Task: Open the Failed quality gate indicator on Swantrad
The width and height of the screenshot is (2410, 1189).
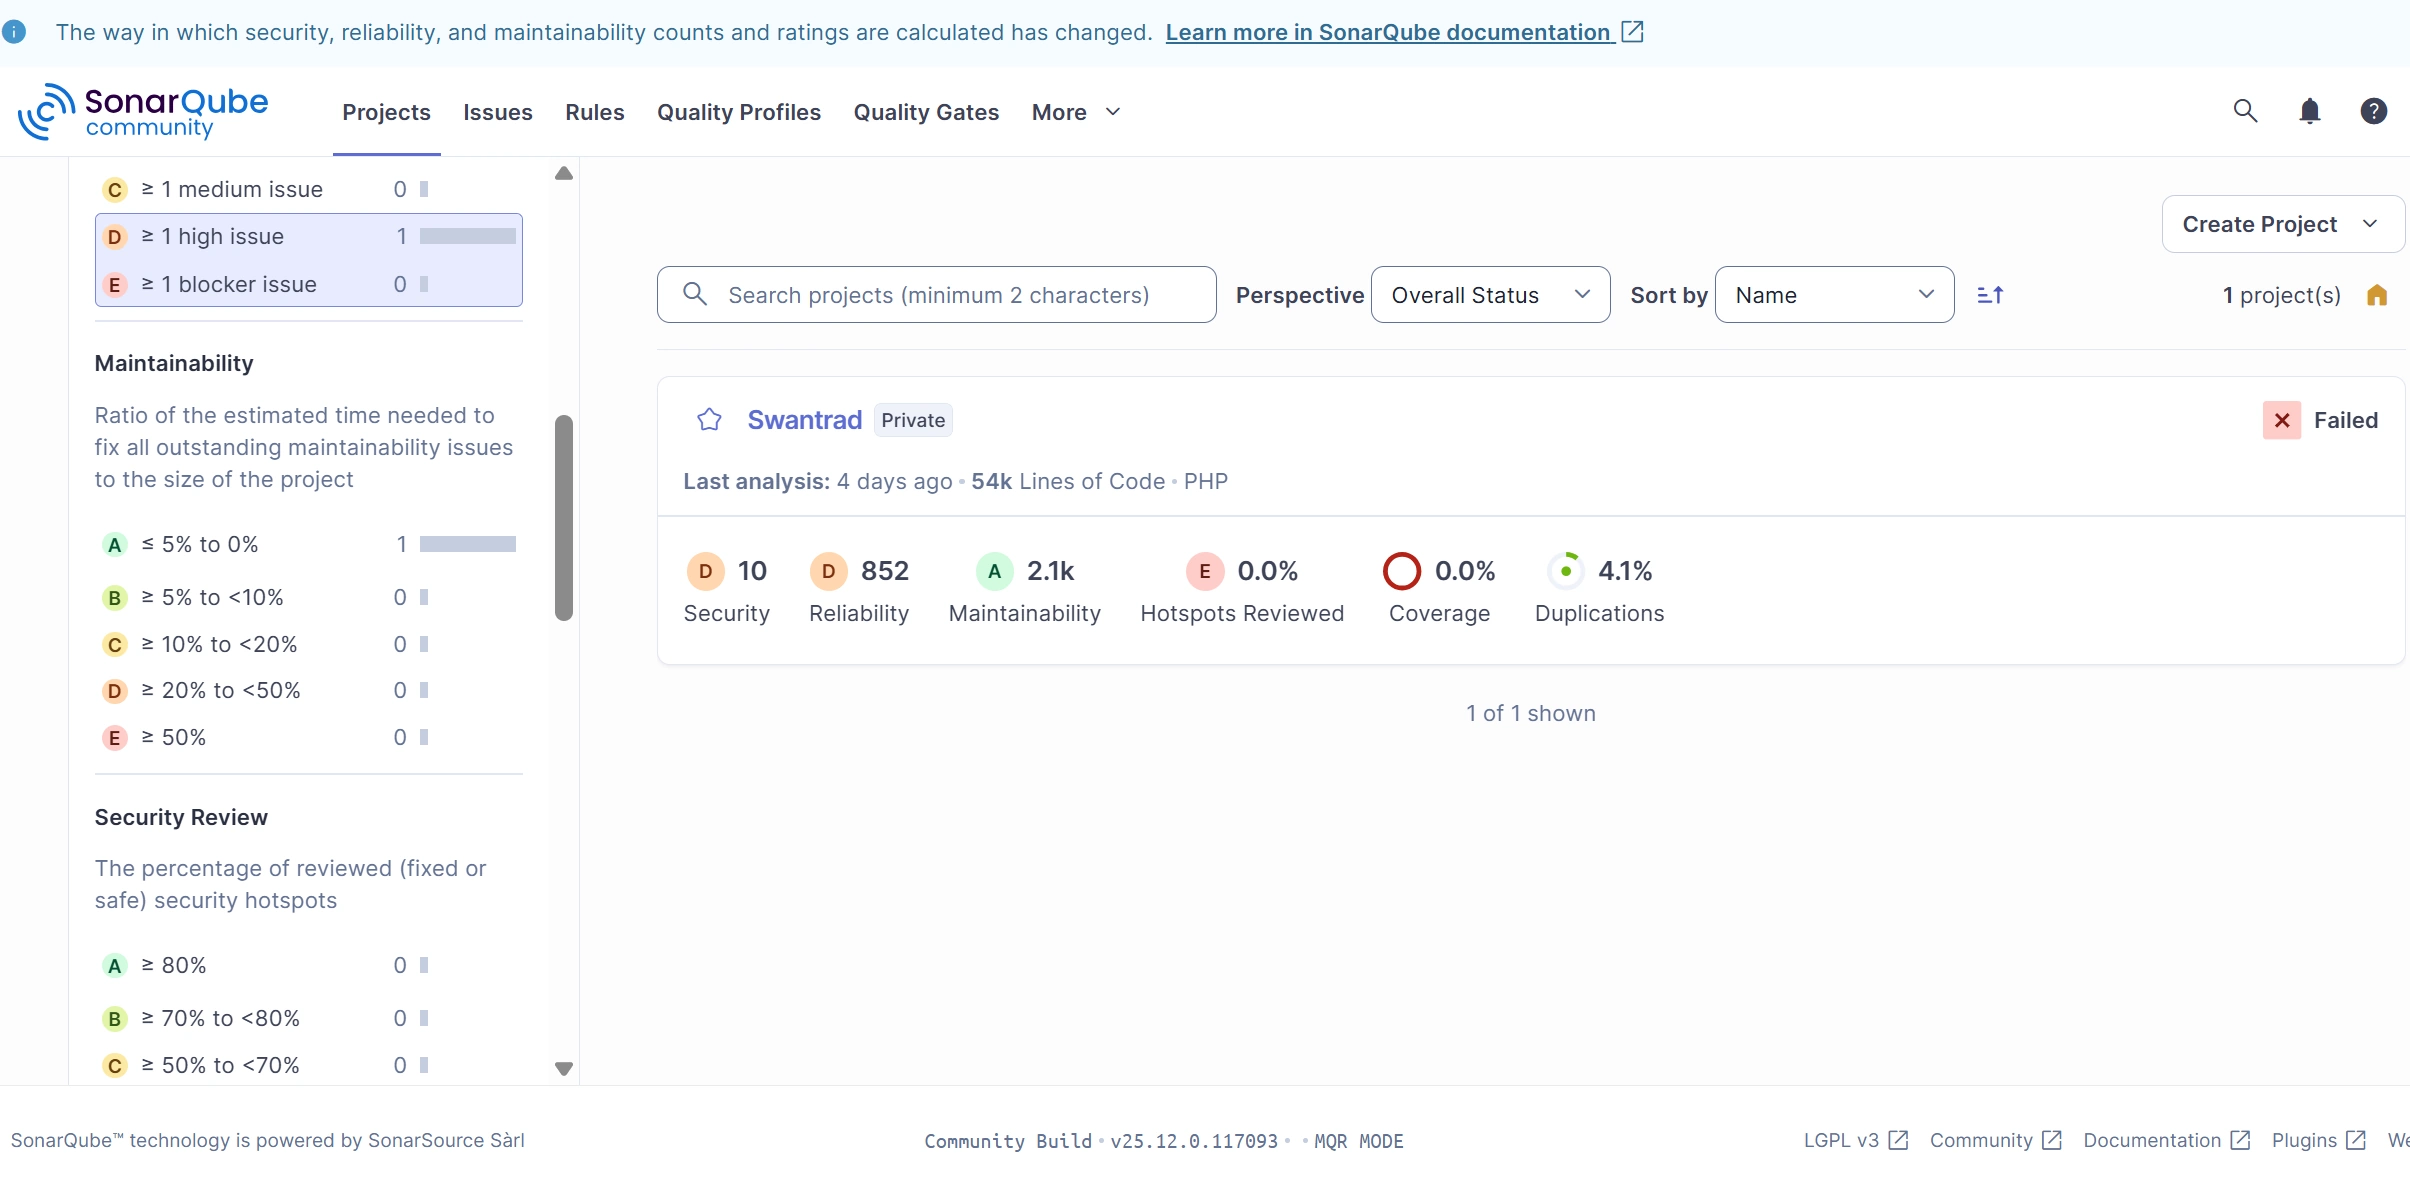Action: point(2322,420)
